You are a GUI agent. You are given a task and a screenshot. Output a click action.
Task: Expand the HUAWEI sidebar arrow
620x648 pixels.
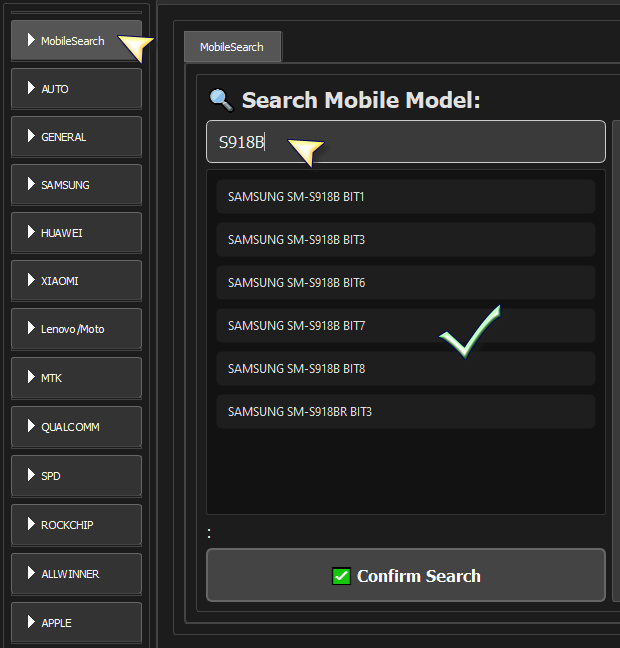[31, 232]
